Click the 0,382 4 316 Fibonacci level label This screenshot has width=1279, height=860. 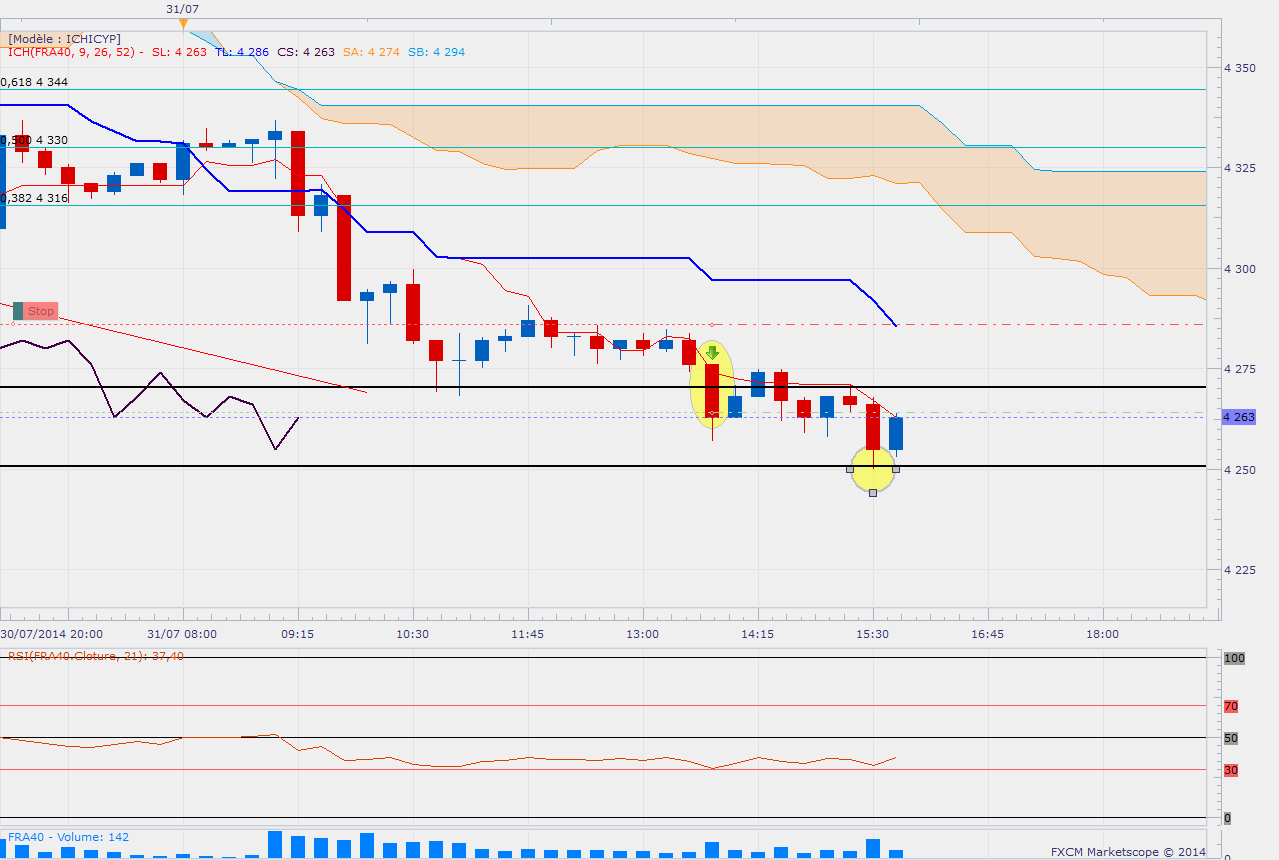[x=35, y=198]
